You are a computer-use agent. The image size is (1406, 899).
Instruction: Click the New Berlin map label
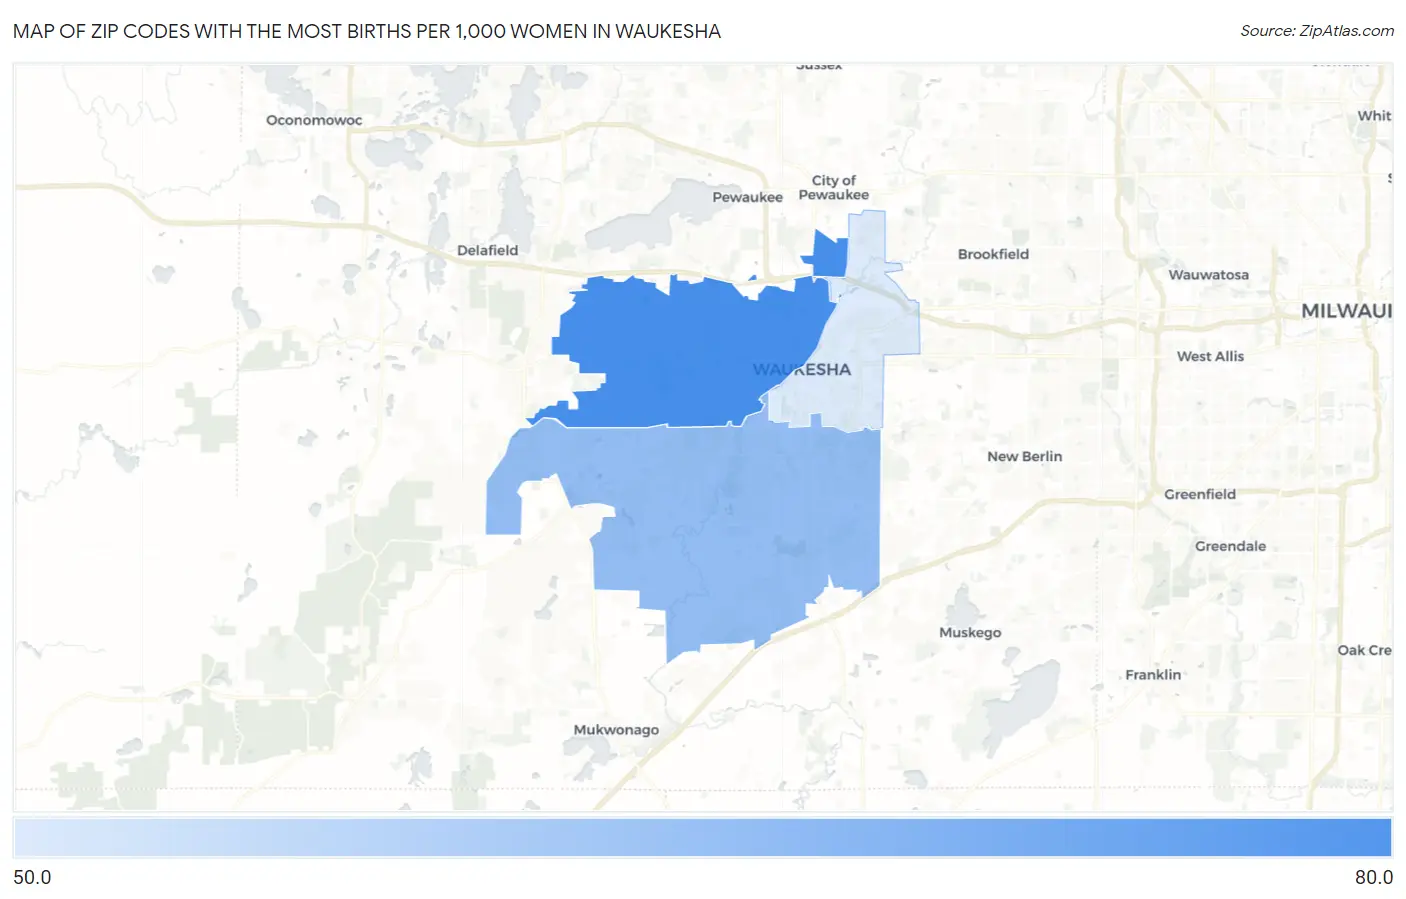tap(1024, 456)
